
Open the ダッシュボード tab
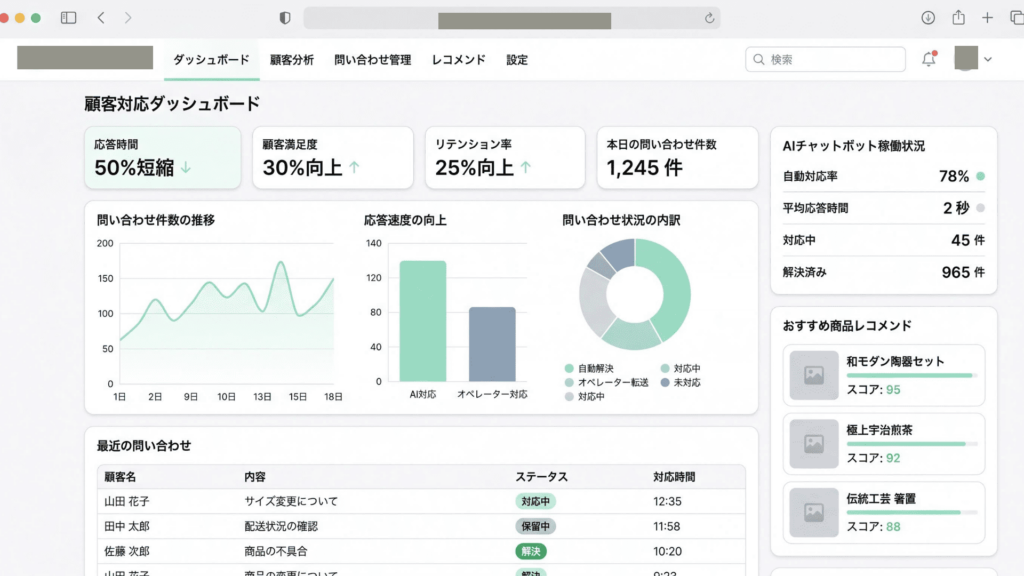[x=212, y=59]
